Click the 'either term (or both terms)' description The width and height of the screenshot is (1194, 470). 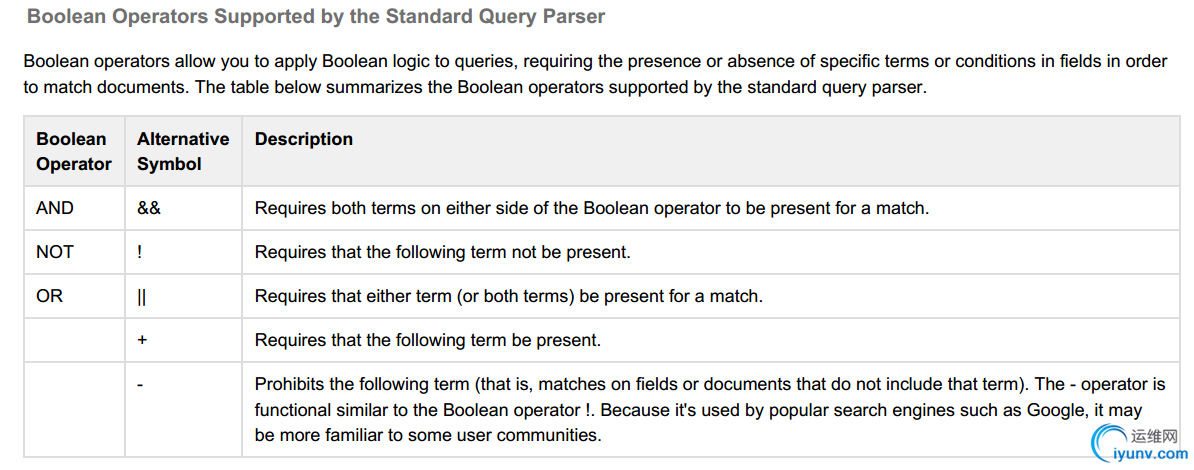click(509, 296)
